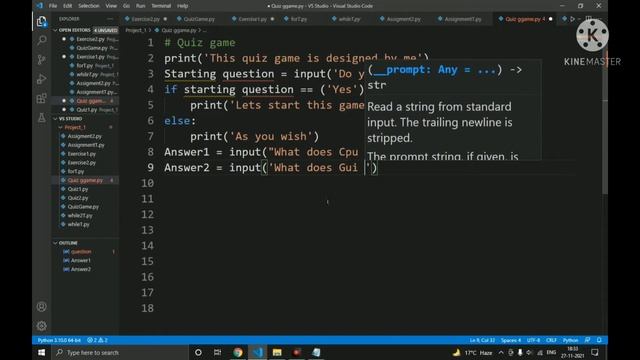Select Answer2 in the Outline

[80, 269]
